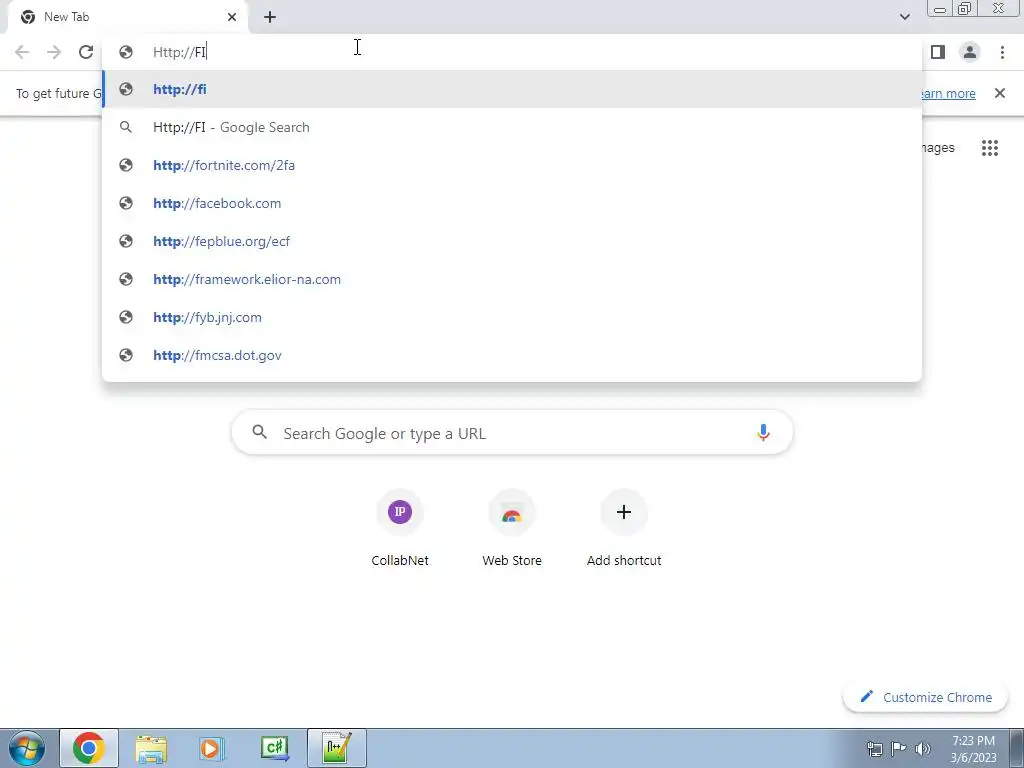The image size is (1024, 768).
Task: Dismiss the info bar with X
Action: (999, 93)
